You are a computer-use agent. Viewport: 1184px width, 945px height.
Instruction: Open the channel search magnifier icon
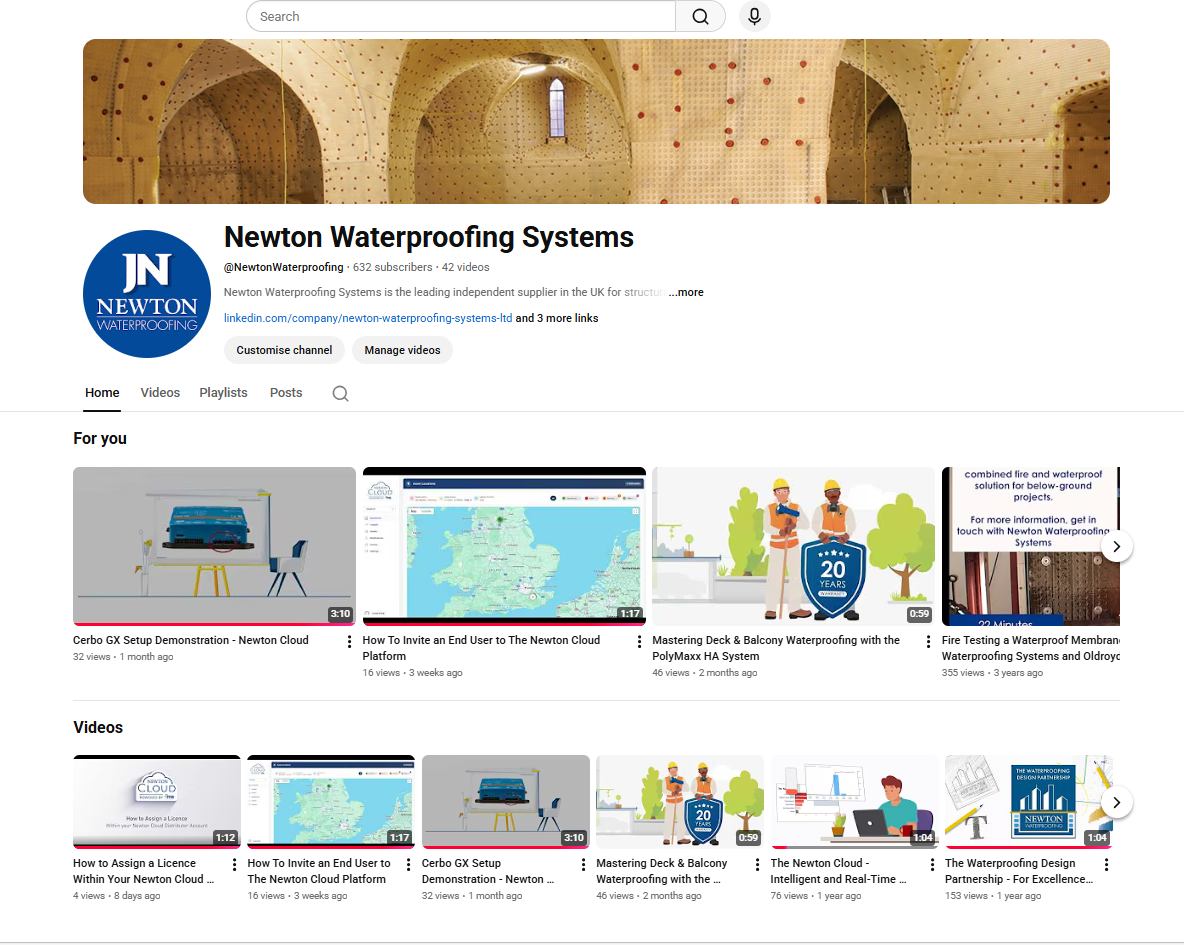pos(341,394)
